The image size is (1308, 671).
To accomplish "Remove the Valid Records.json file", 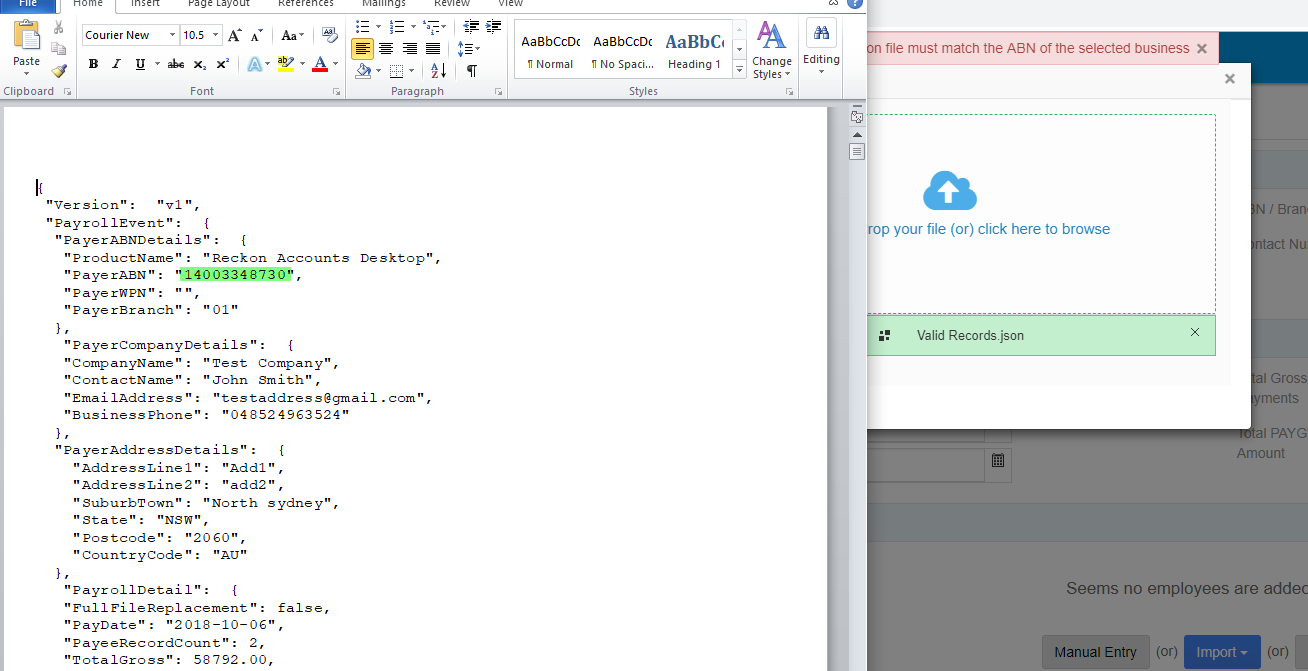I will click(1194, 332).
